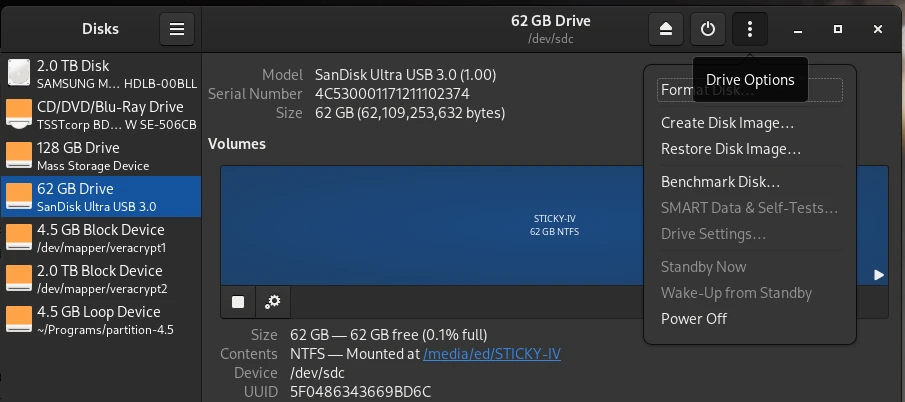Select the 2.0 TB veracrypt2 block device

[x=101, y=279]
